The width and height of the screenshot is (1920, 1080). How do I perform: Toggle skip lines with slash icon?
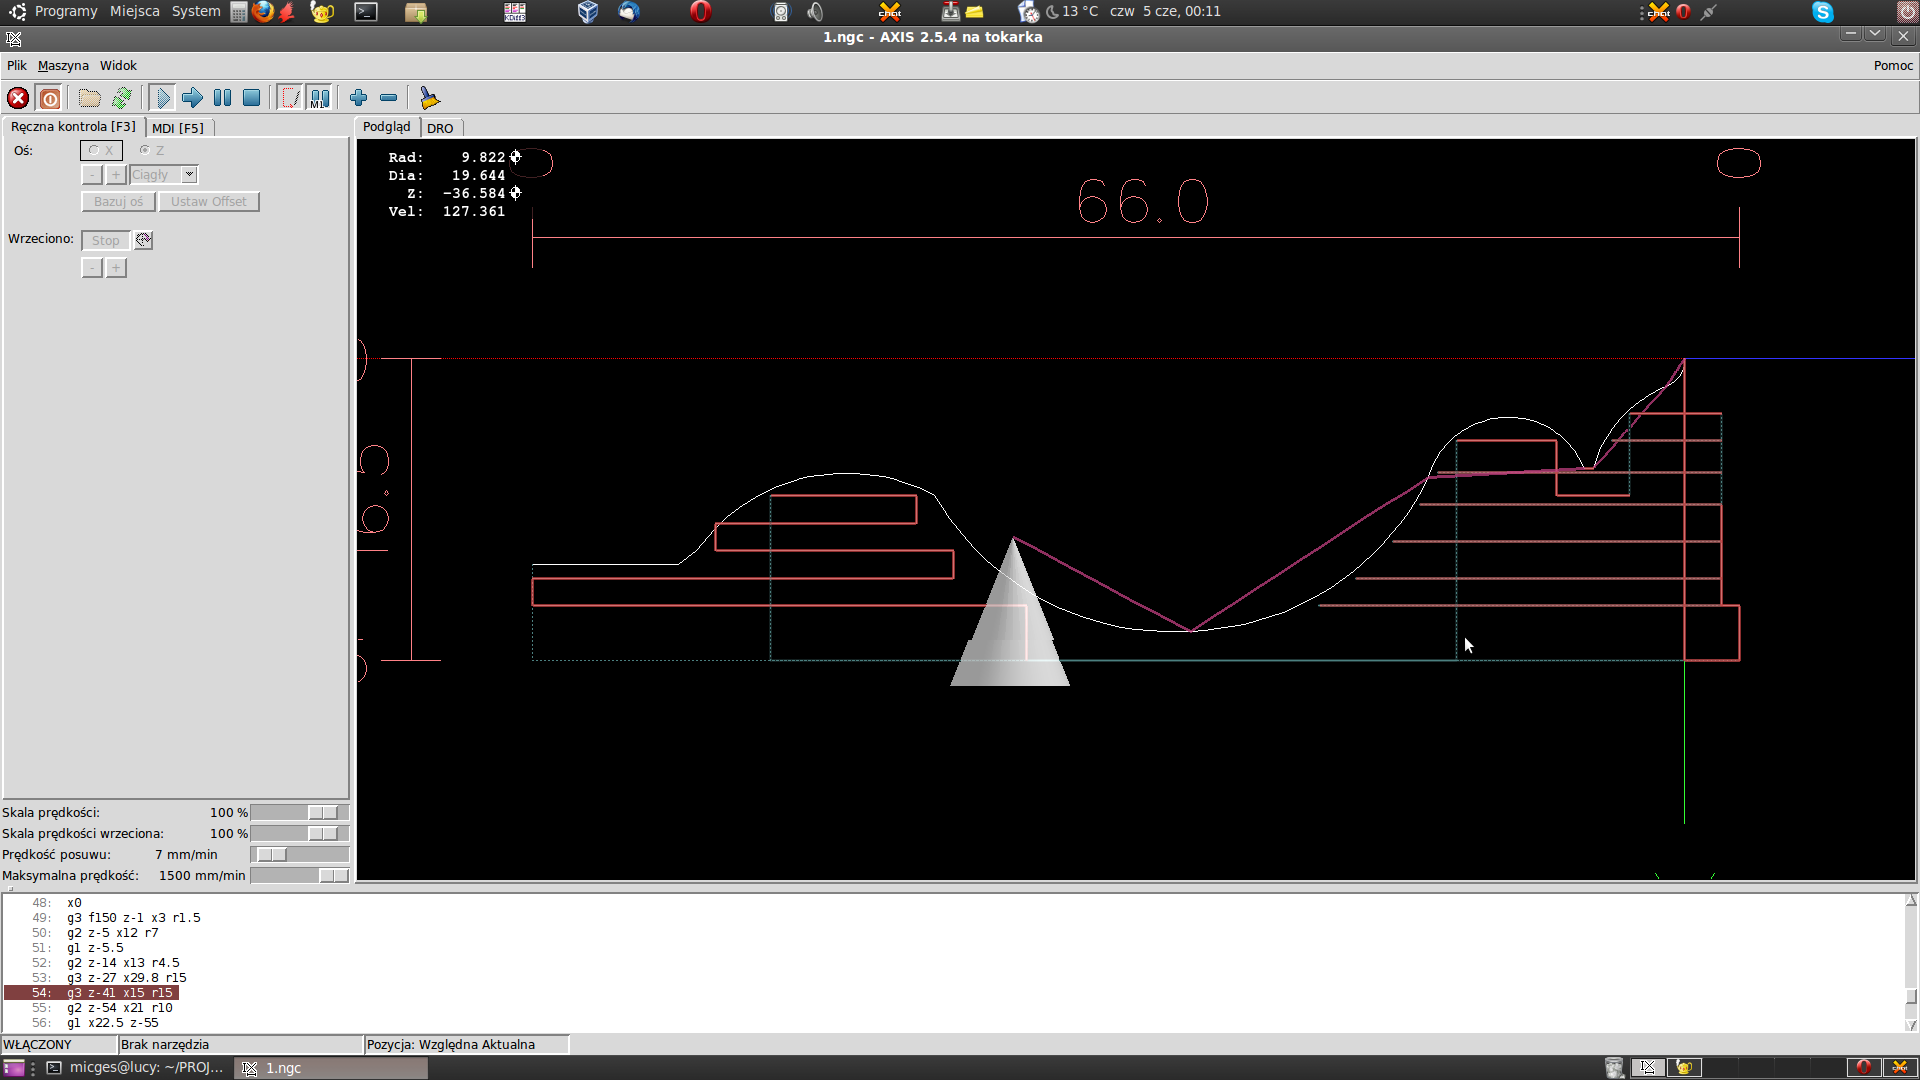(290, 98)
